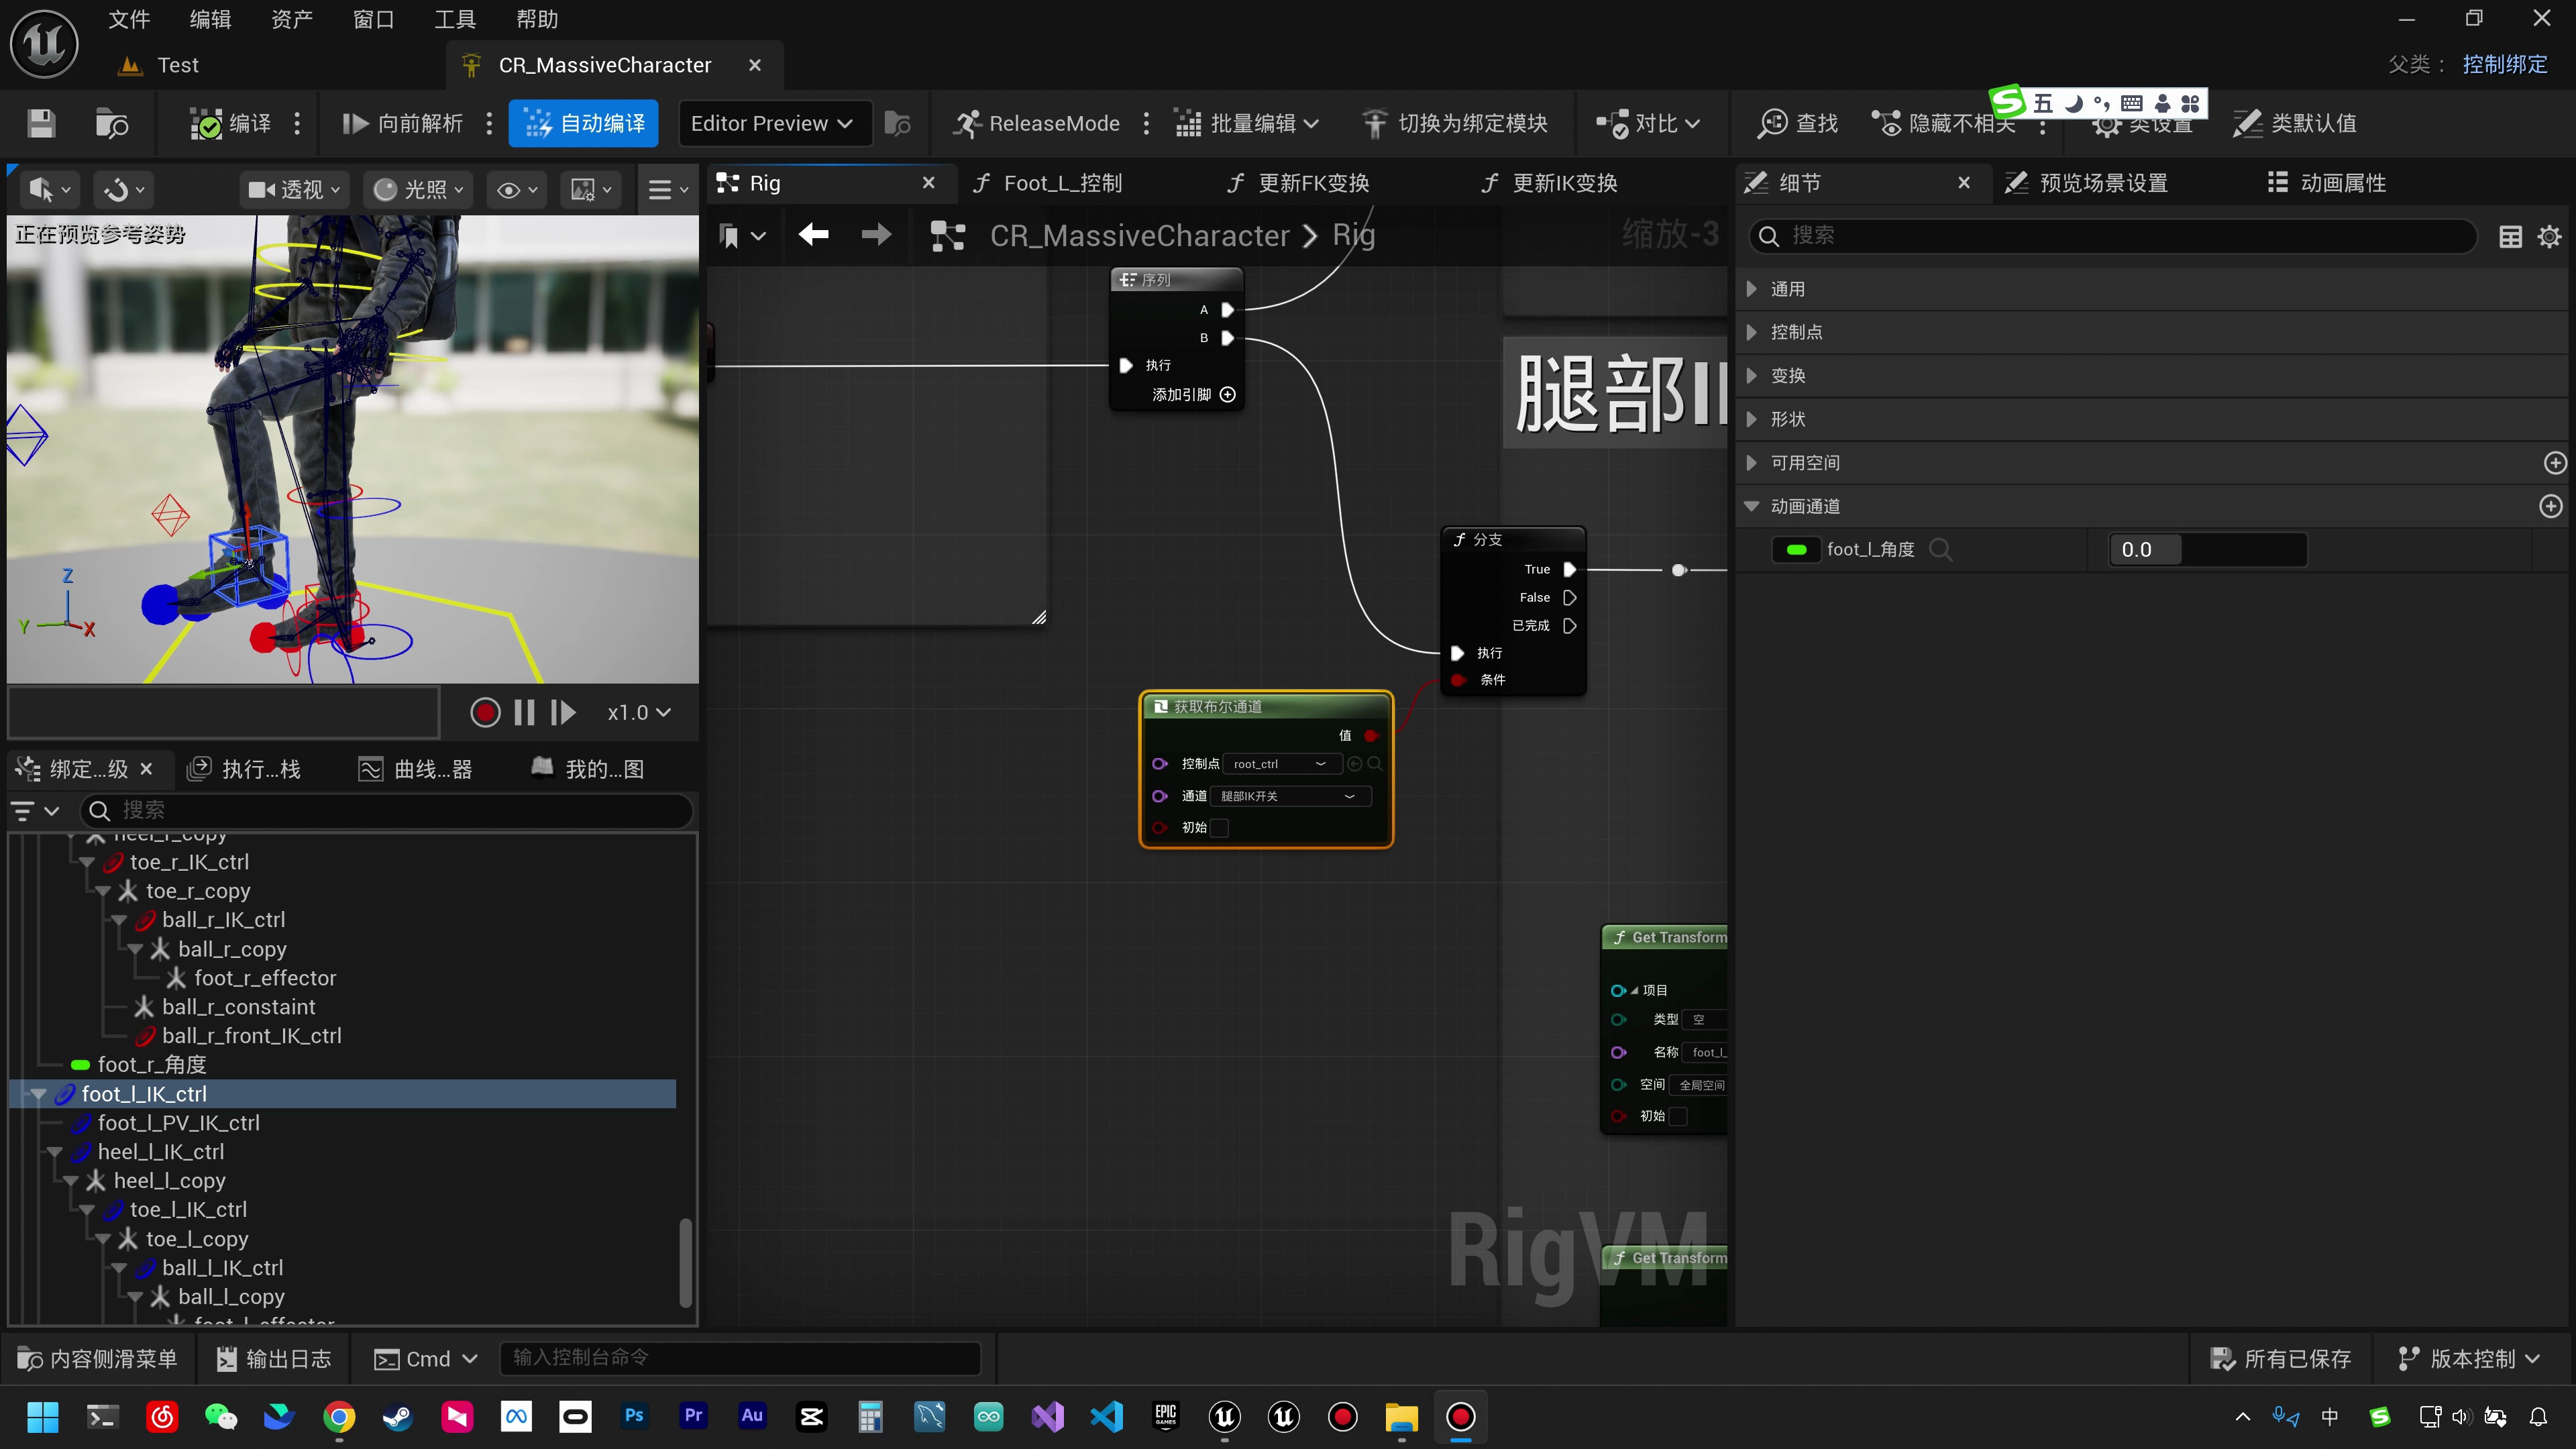Viewport: 2576px width, 1449px height.
Task: Add 可用空间 with plus icon
Action: point(2555,463)
